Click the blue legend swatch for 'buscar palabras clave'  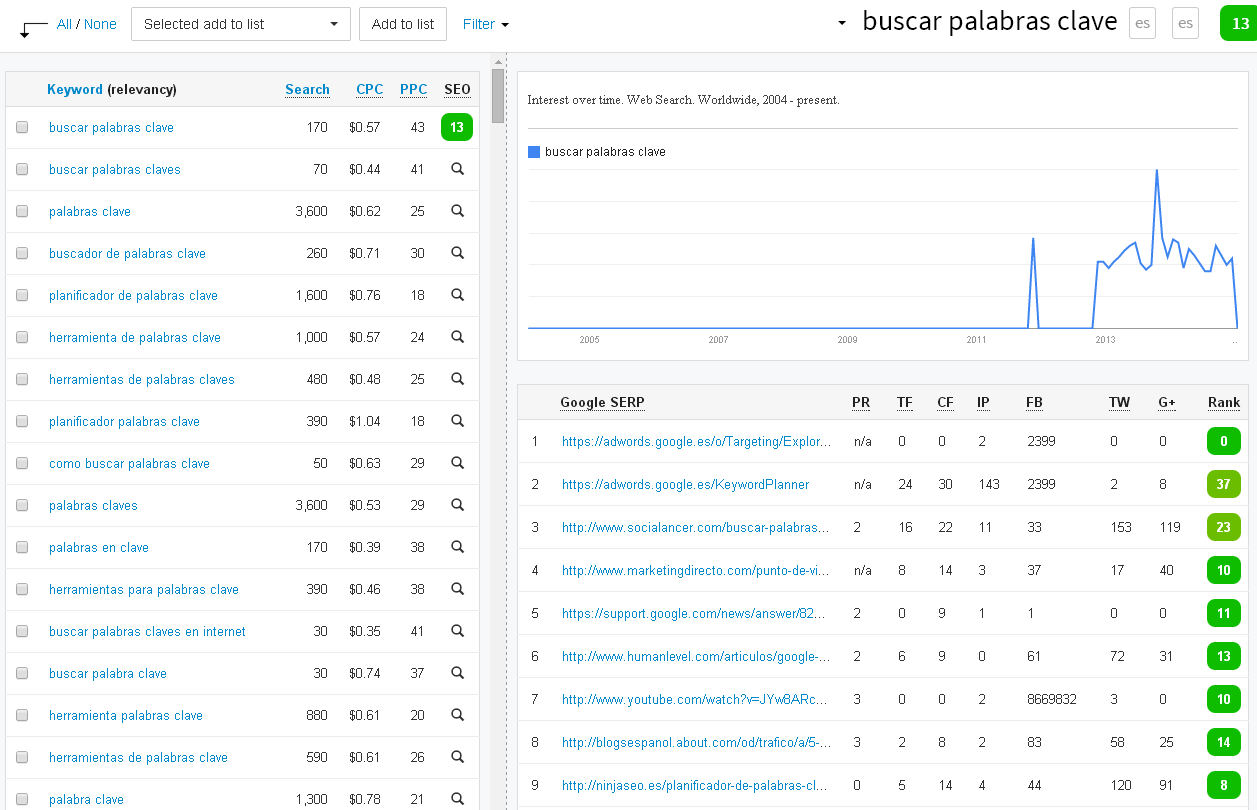click(534, 152)
